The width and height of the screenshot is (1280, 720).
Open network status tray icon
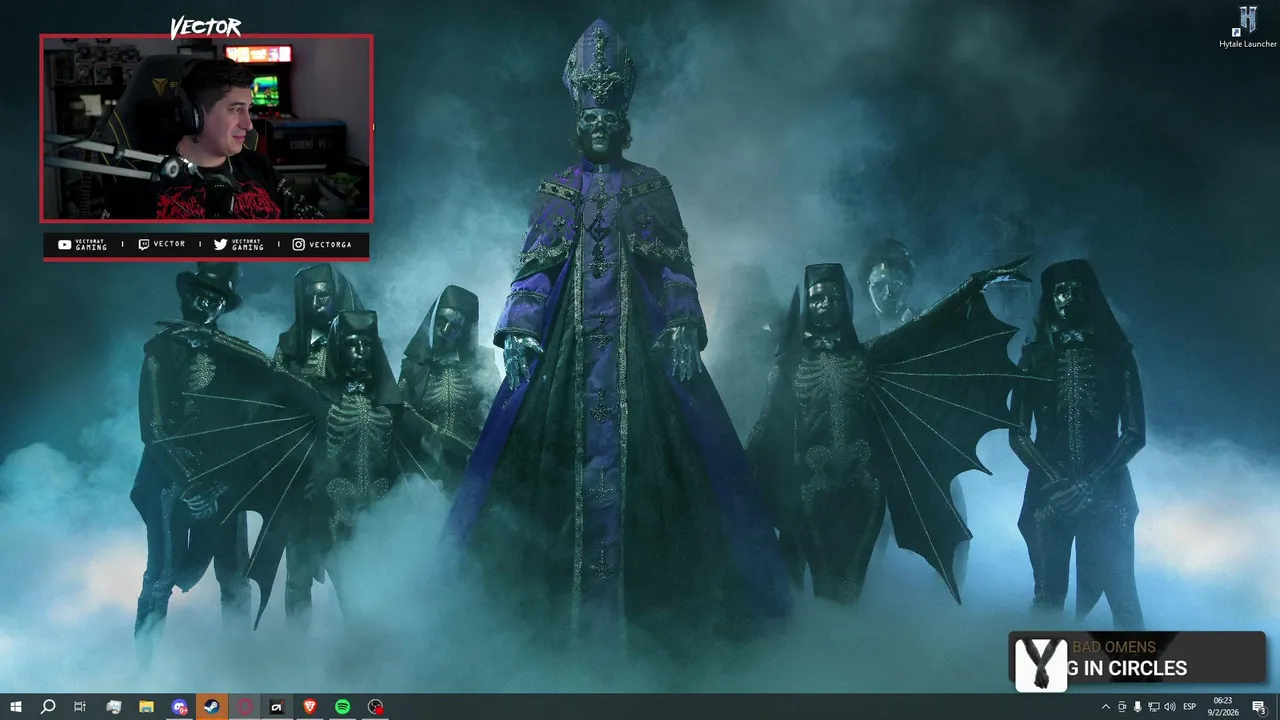[x=1154, y=707]
